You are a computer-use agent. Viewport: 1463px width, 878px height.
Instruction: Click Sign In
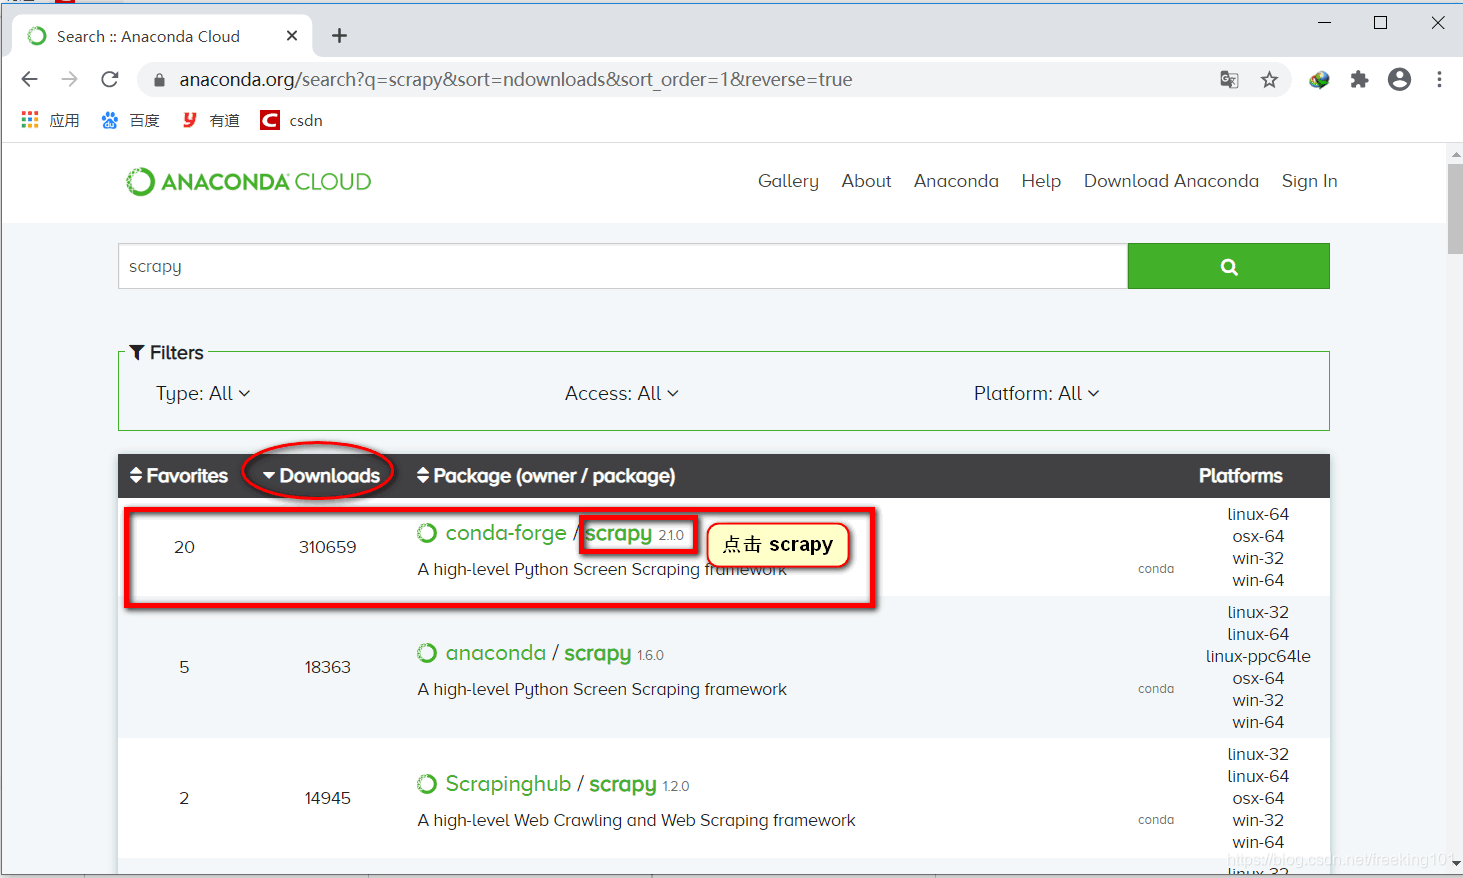pyautogui.click(x=1309, y=181)
